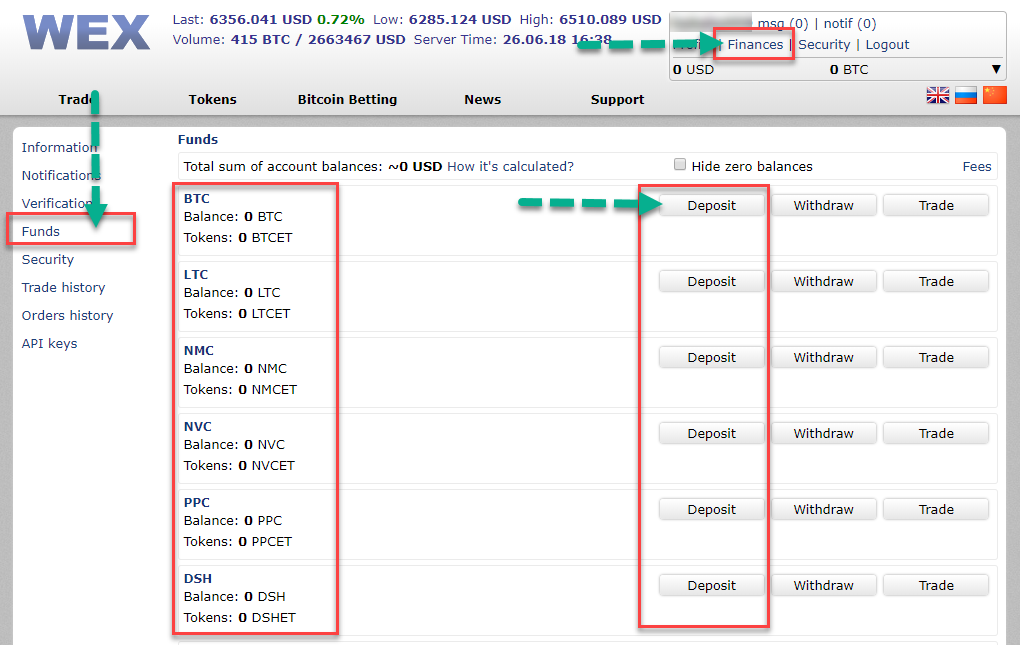The height and width of the screenshot is (645, 1020).
Task: Trade DSH
Action: point(936,586)
